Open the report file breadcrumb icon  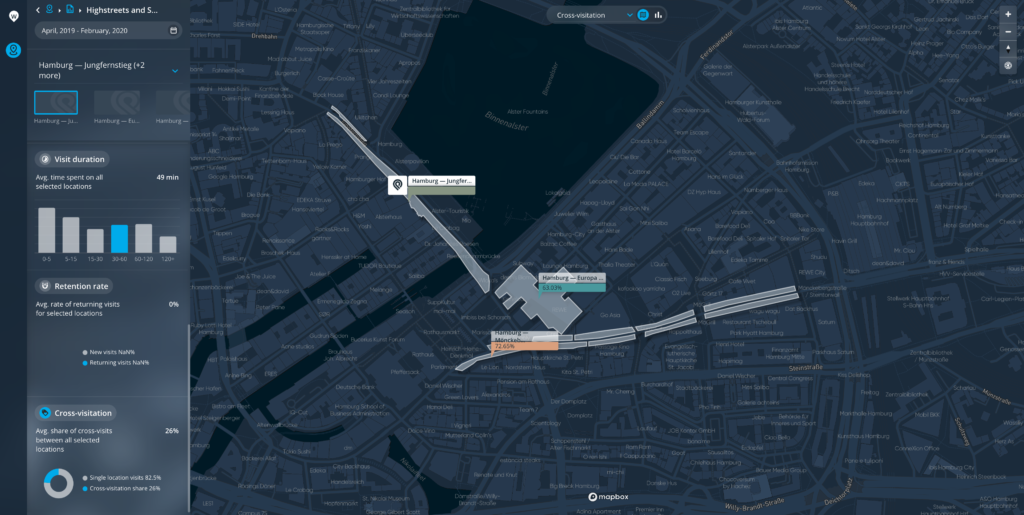click(70, 9)
